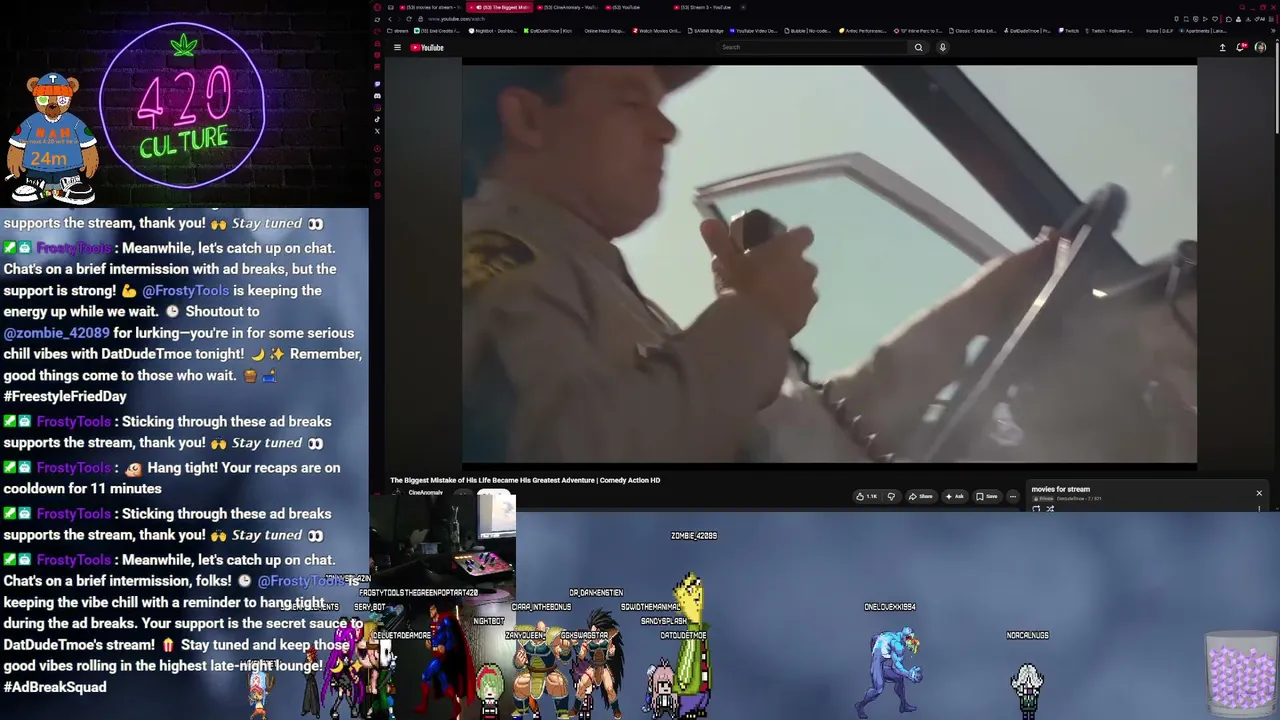Focus the YouTube search field

tap(814, 47)
